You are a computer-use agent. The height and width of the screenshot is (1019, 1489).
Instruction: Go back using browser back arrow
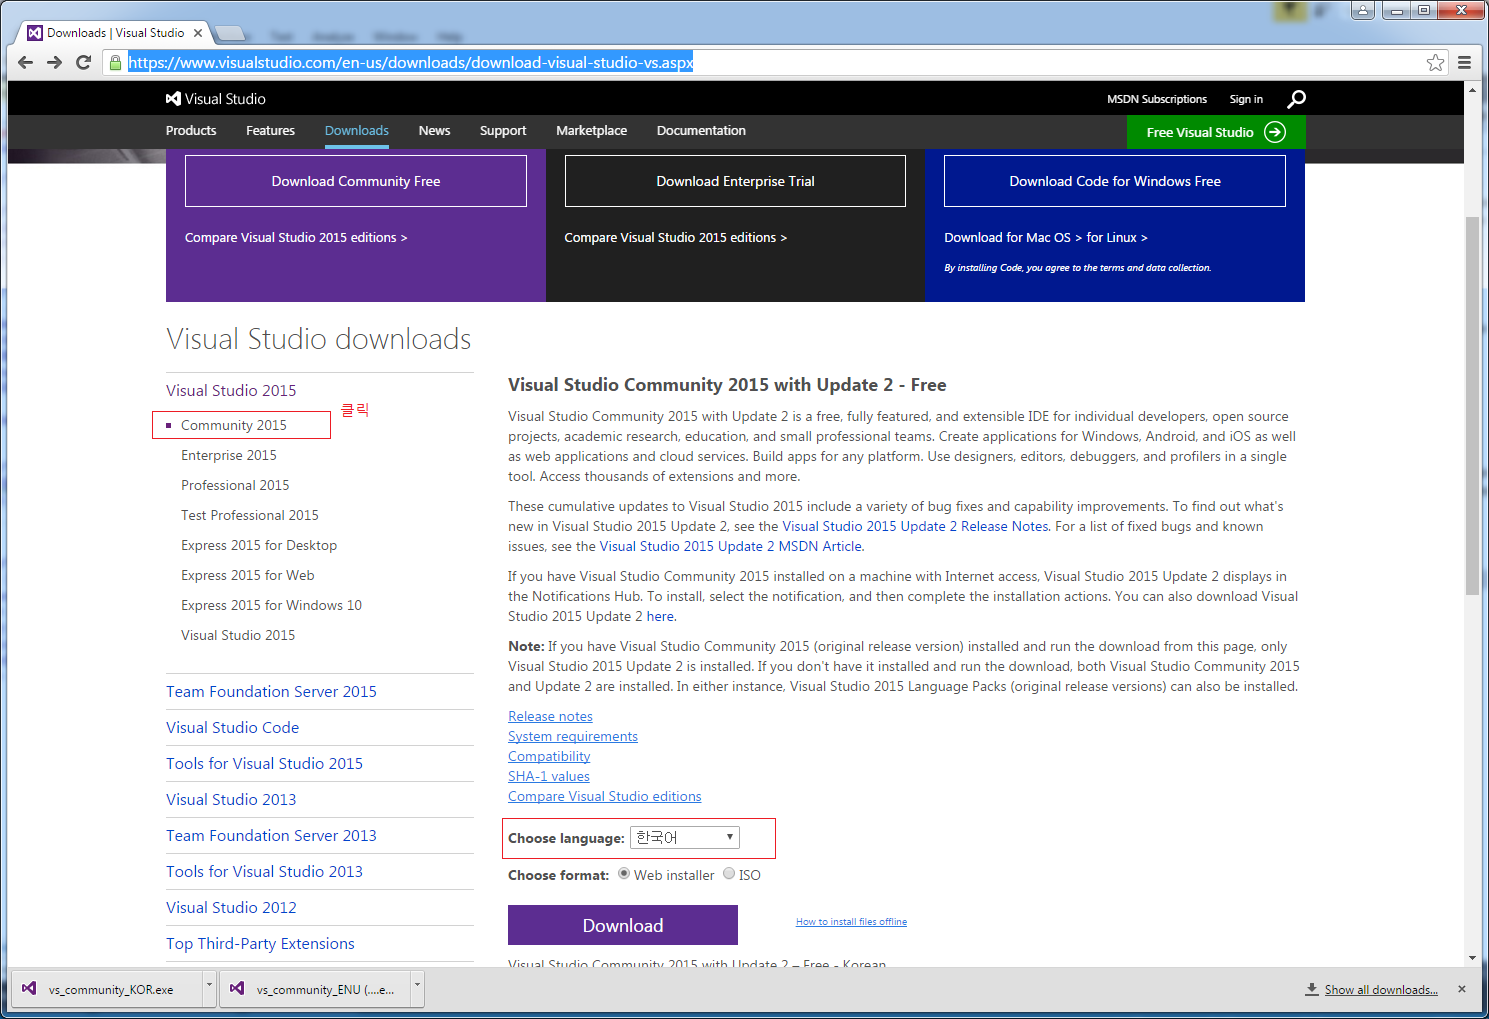[26, 62]
